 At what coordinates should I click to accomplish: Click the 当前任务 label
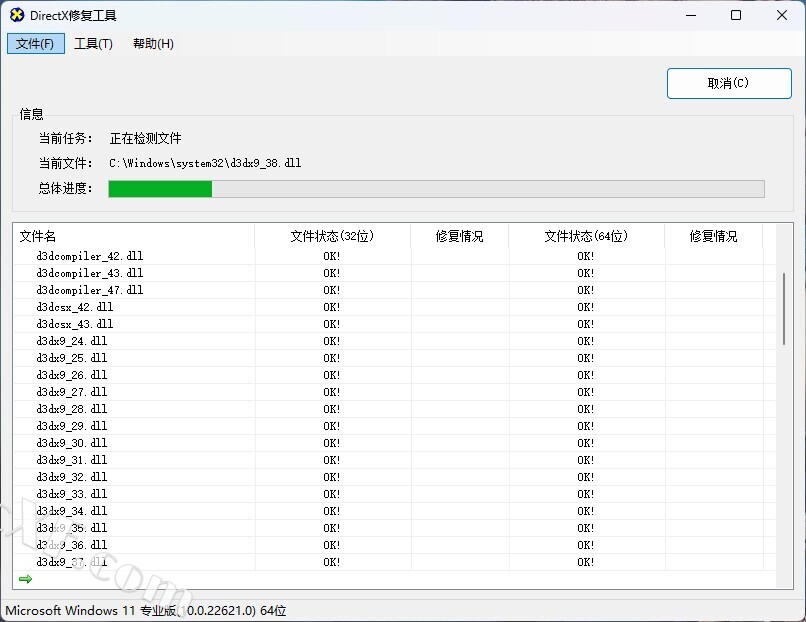(66, 138)
